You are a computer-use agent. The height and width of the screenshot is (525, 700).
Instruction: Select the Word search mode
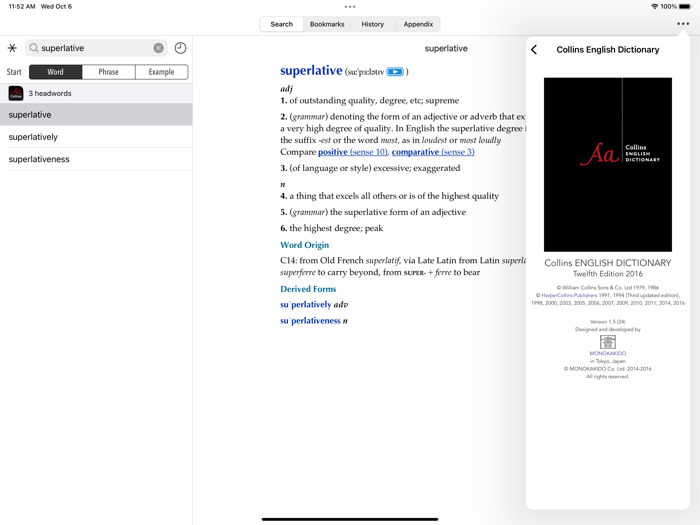(x=55, y=72)
